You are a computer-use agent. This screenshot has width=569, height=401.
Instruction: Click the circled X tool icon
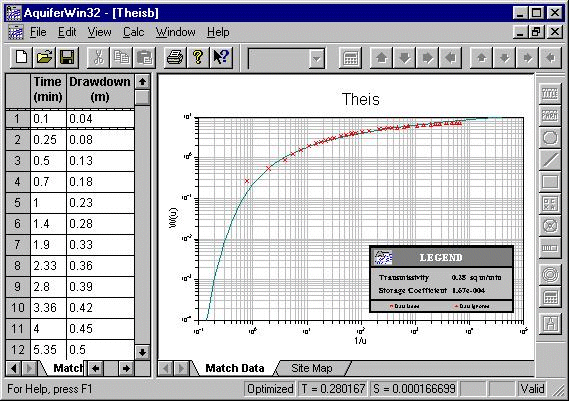[550, 226]
